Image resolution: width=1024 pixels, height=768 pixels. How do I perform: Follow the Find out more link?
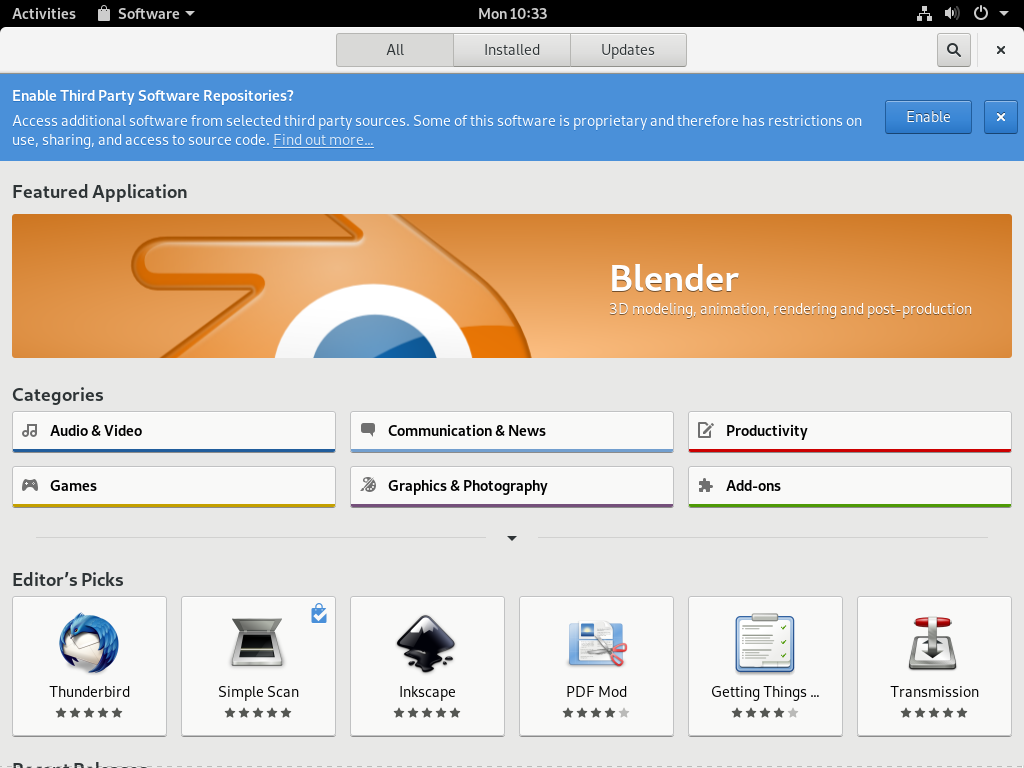pyautogui.click(x=323, y=140)
